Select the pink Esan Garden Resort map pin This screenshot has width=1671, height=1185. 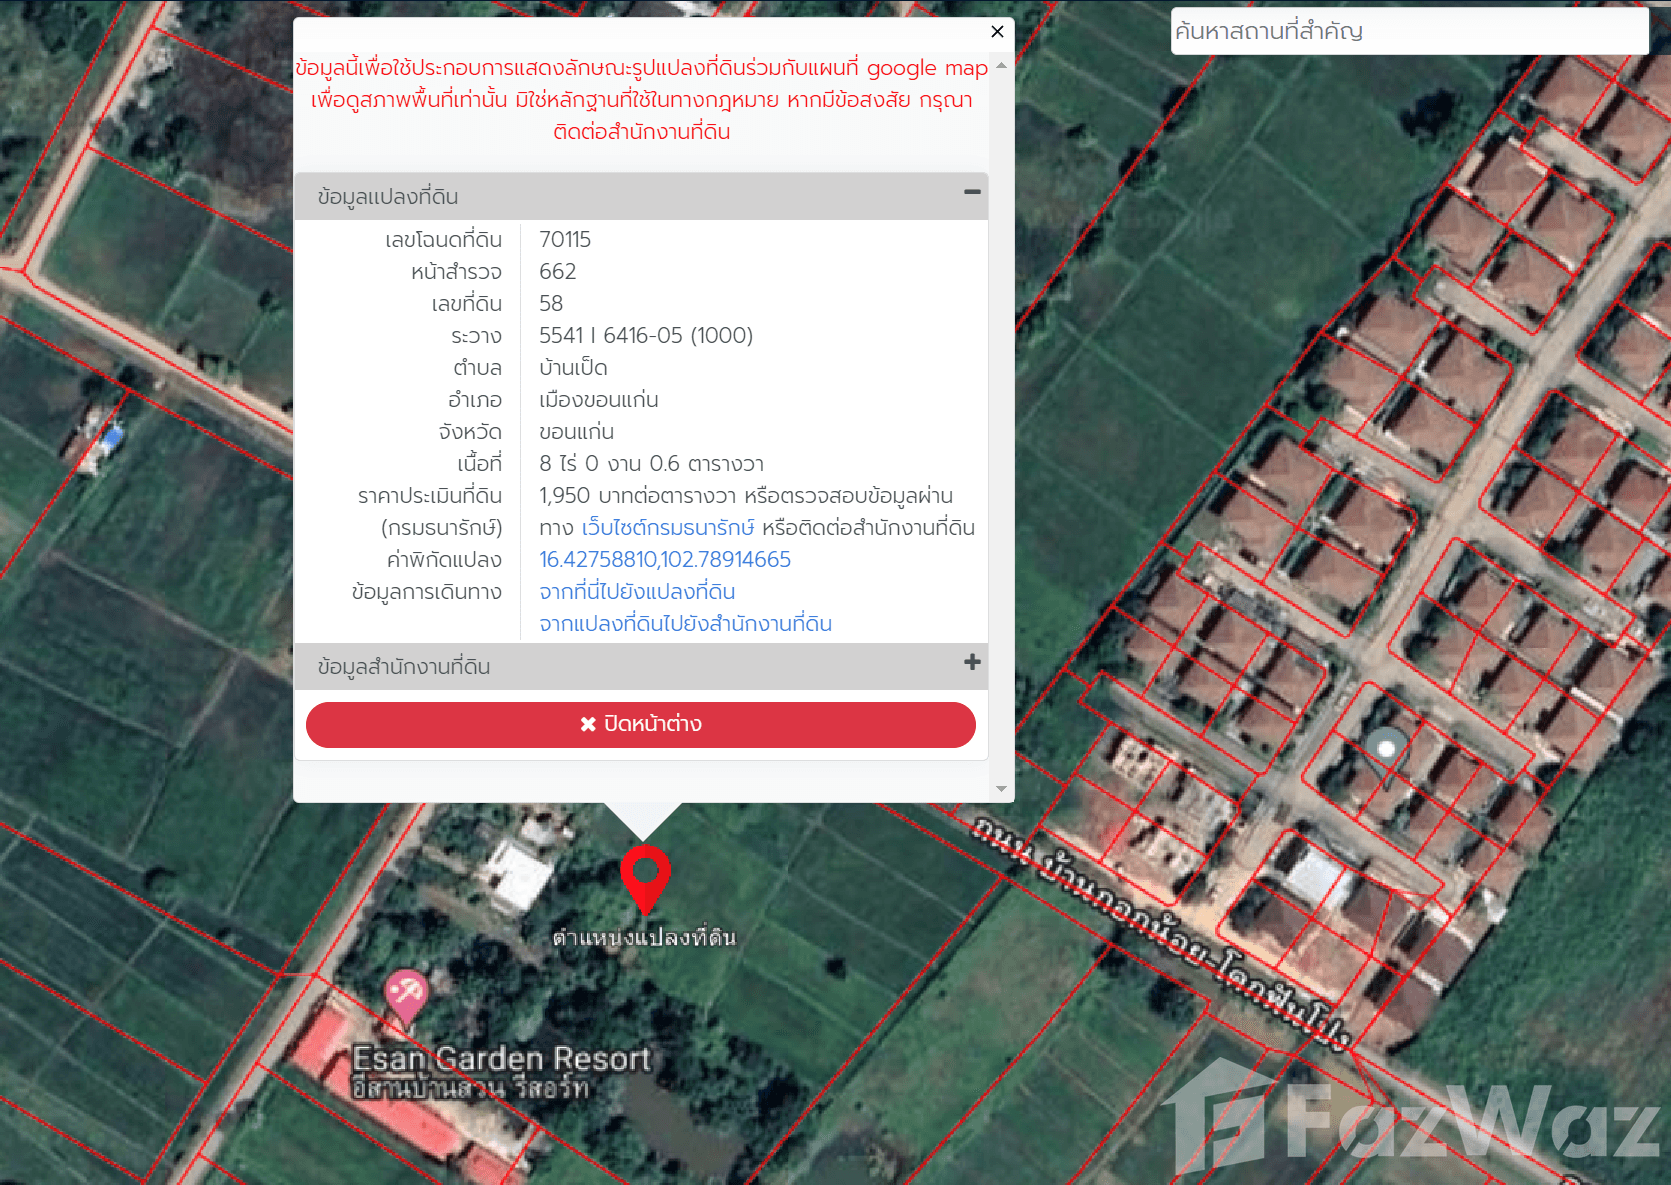coord(406,994)
